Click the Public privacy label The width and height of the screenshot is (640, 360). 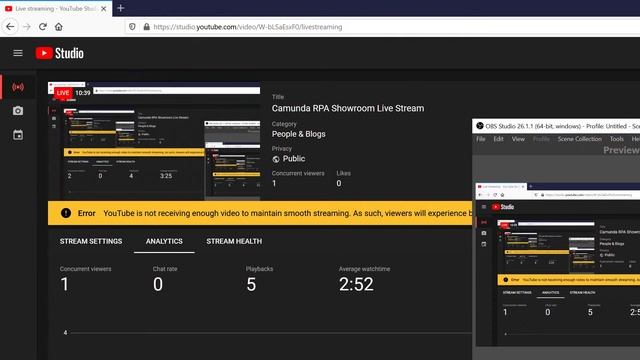pos(294,159)
